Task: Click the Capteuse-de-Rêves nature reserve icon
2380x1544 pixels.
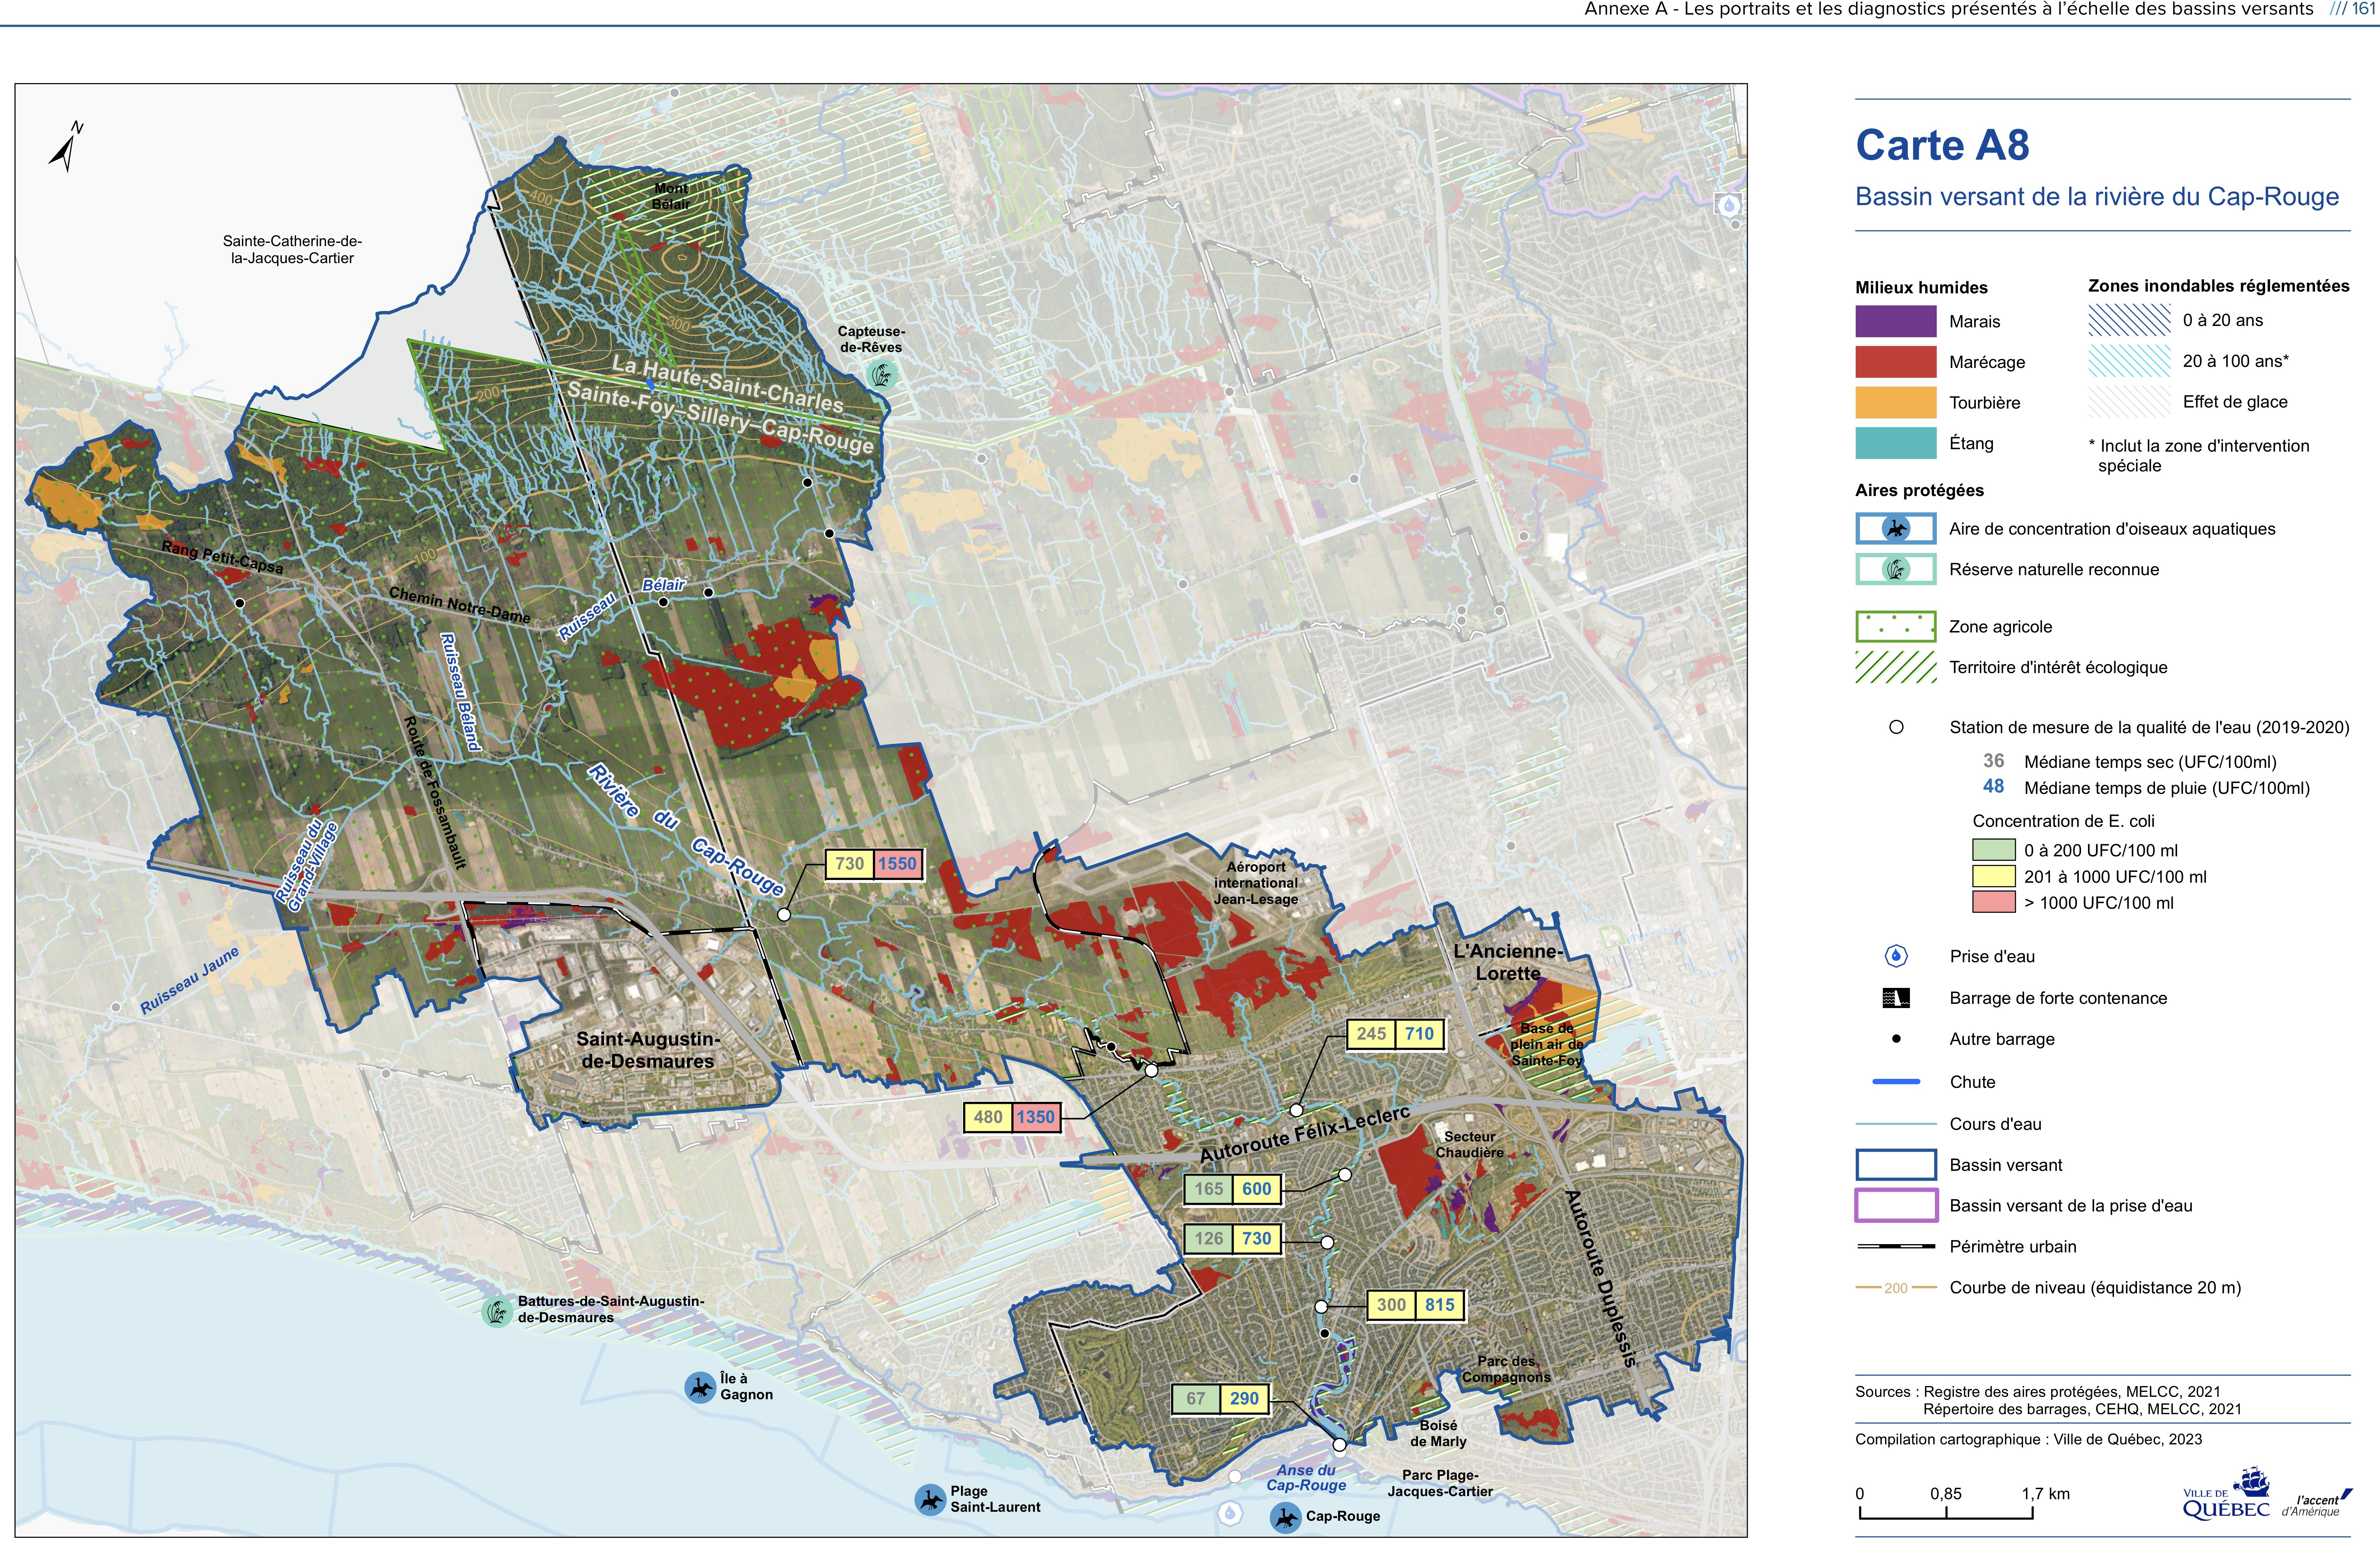Action: click(x=882, y=375)
